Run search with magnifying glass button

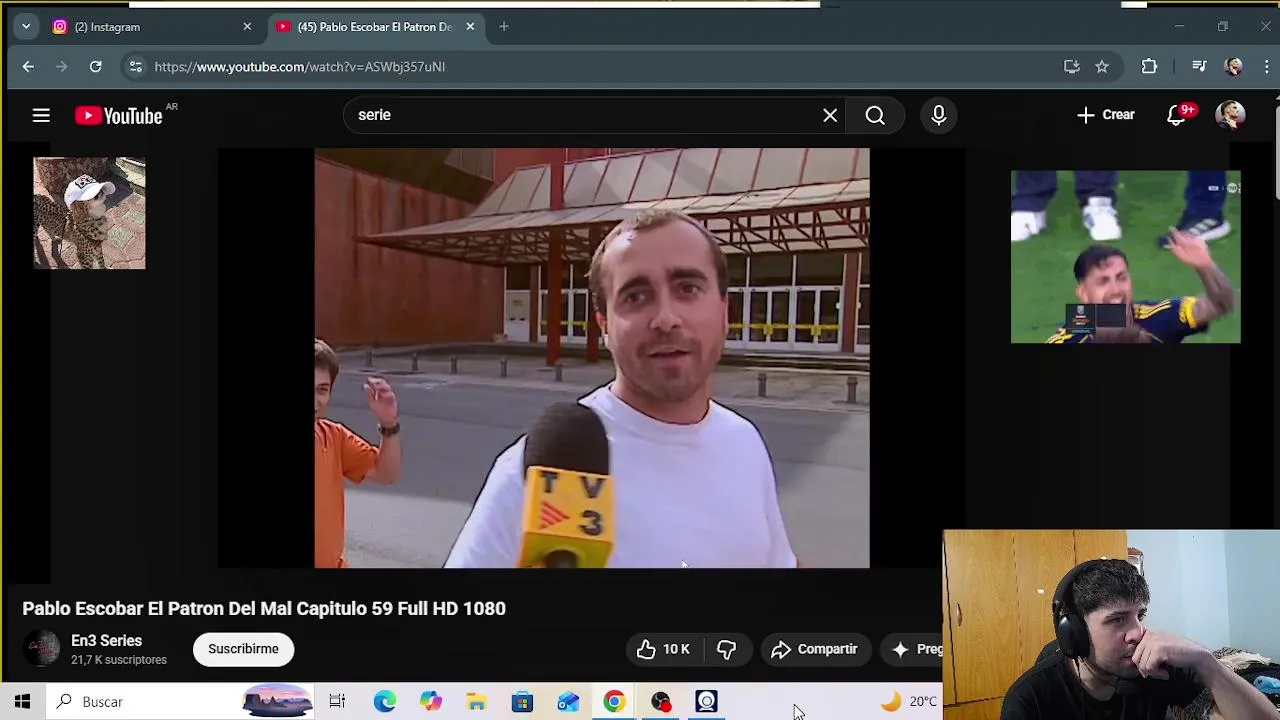click(875, 115)
